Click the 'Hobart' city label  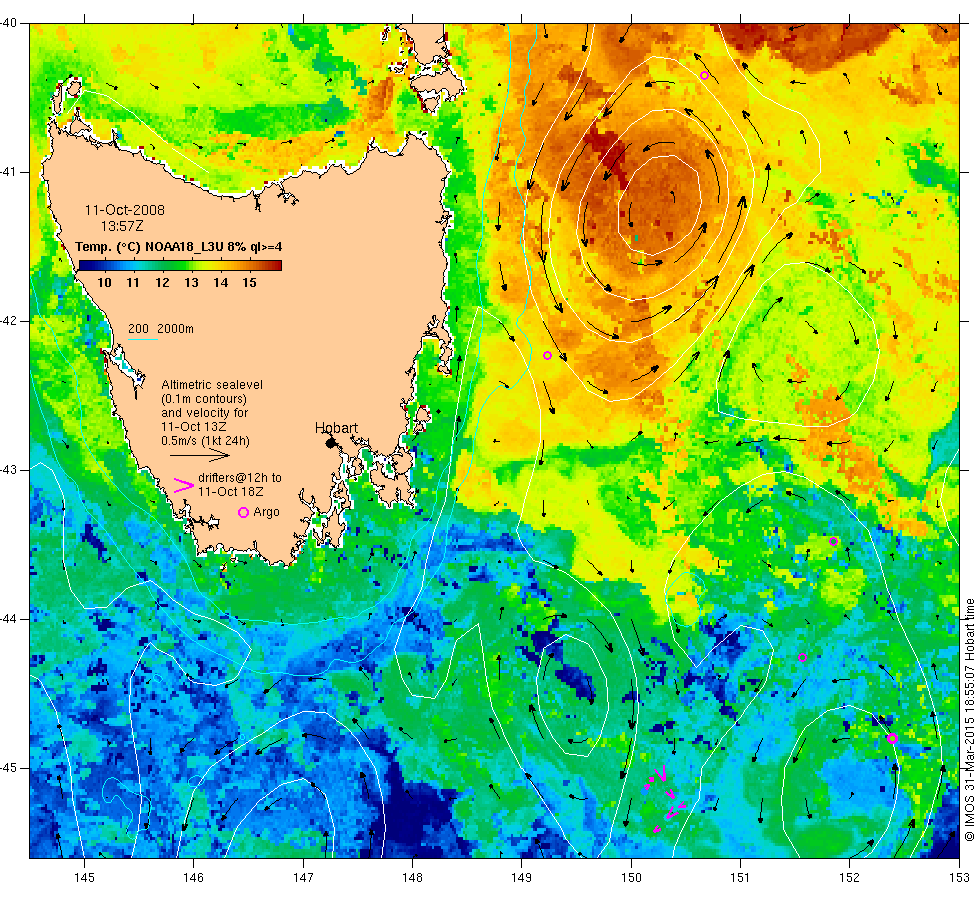(336, 428)
